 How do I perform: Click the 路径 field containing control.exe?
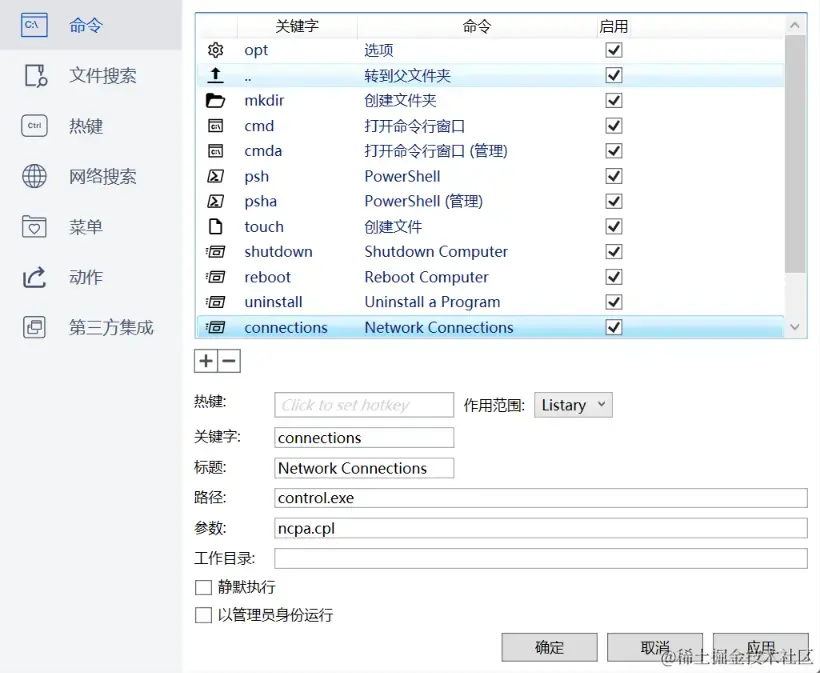pos(541,498)
